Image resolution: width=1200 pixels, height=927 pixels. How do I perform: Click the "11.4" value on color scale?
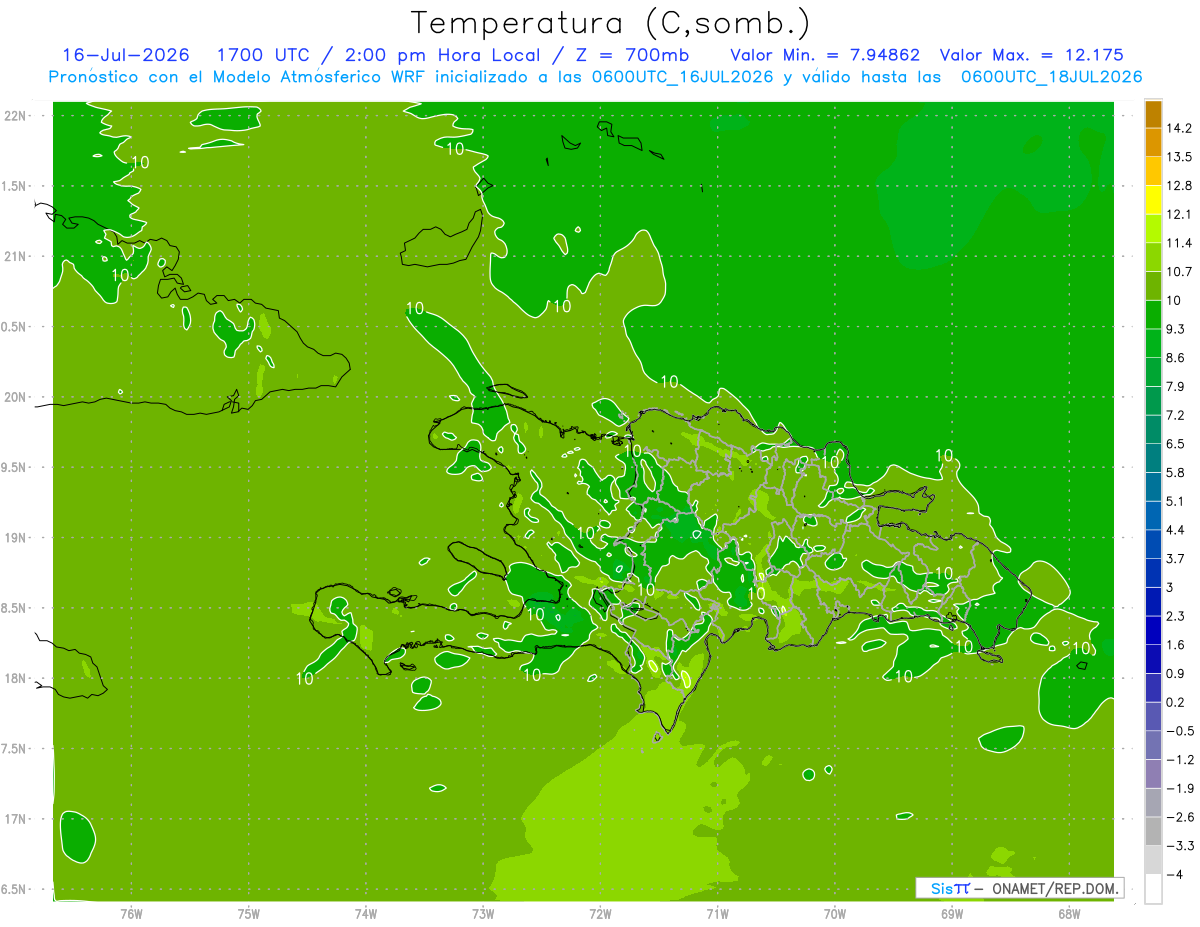1180,243
